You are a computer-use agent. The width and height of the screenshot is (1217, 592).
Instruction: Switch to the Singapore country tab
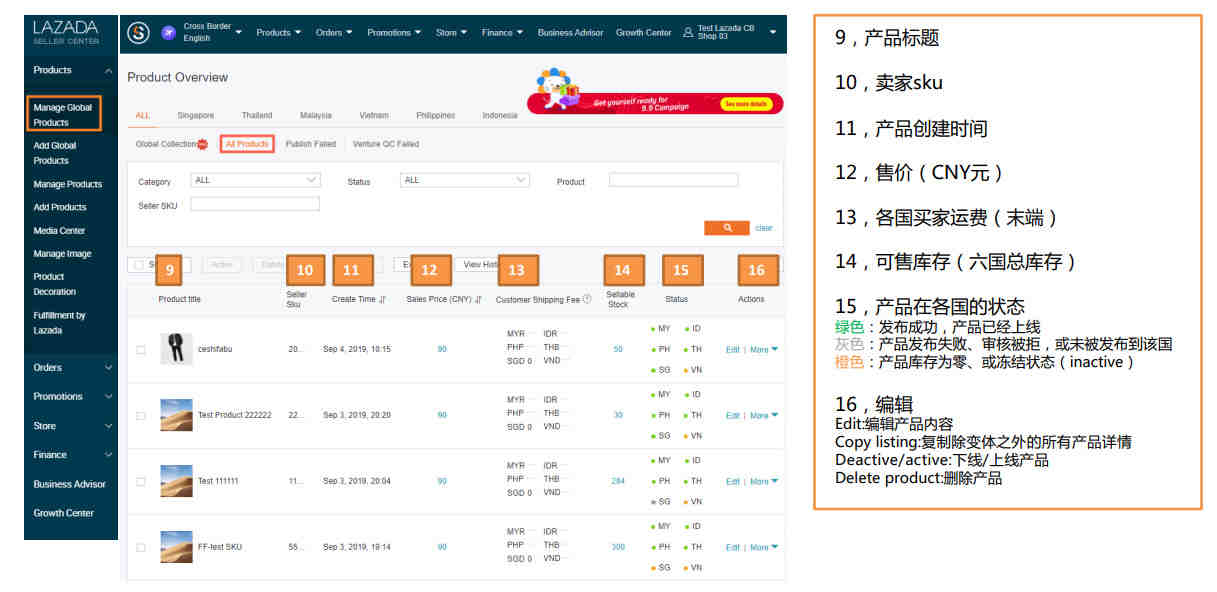point(195,115)
